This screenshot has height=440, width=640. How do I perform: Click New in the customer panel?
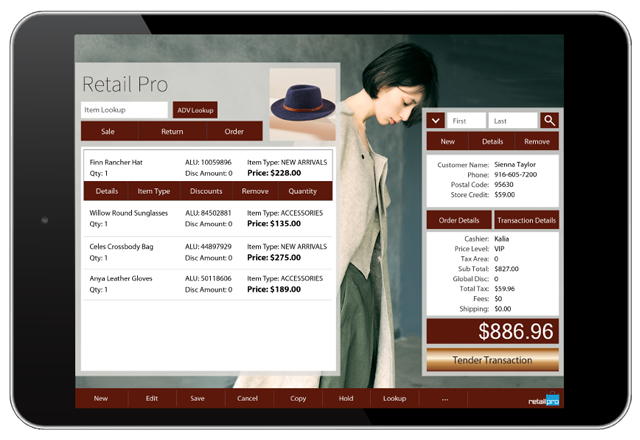[x=447, y=141]
